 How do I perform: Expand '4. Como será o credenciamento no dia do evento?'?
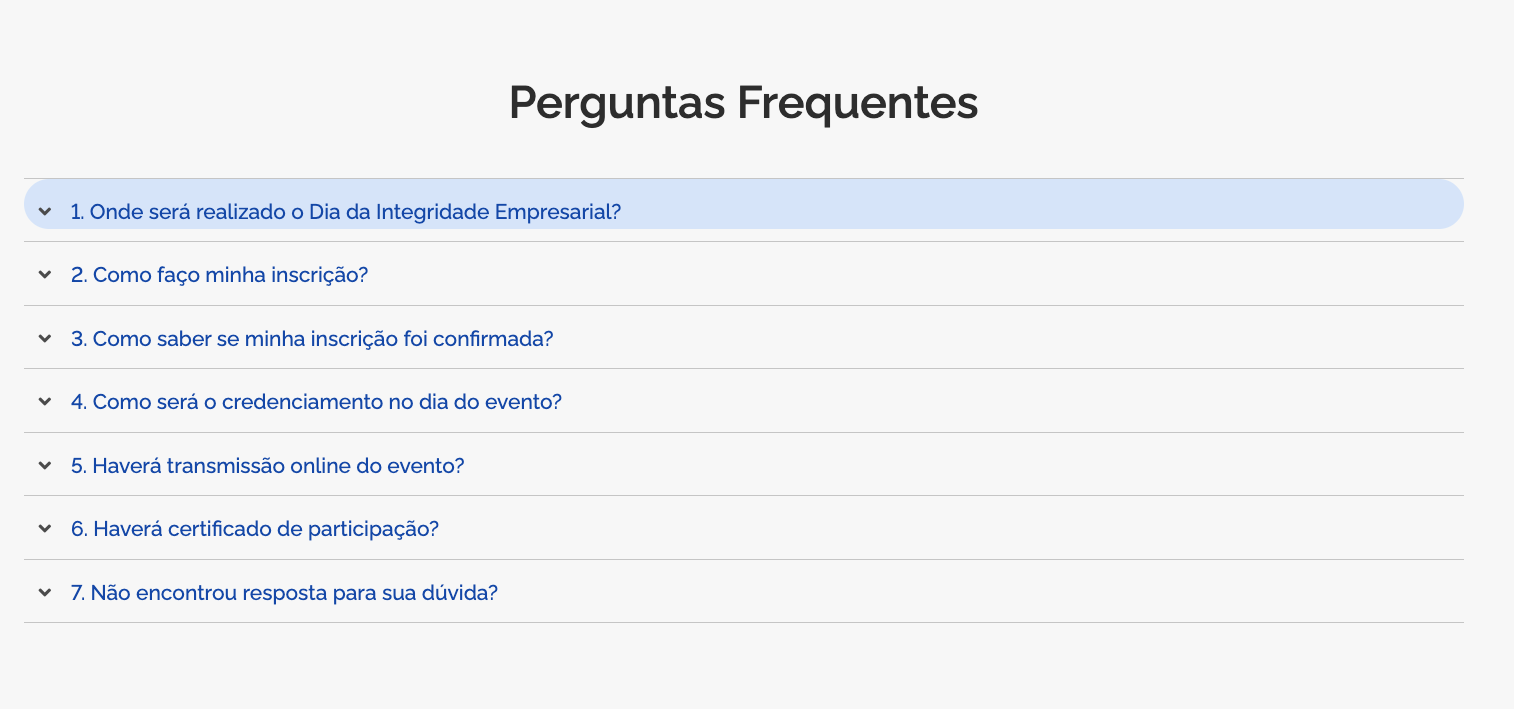(x=316, y=402)
